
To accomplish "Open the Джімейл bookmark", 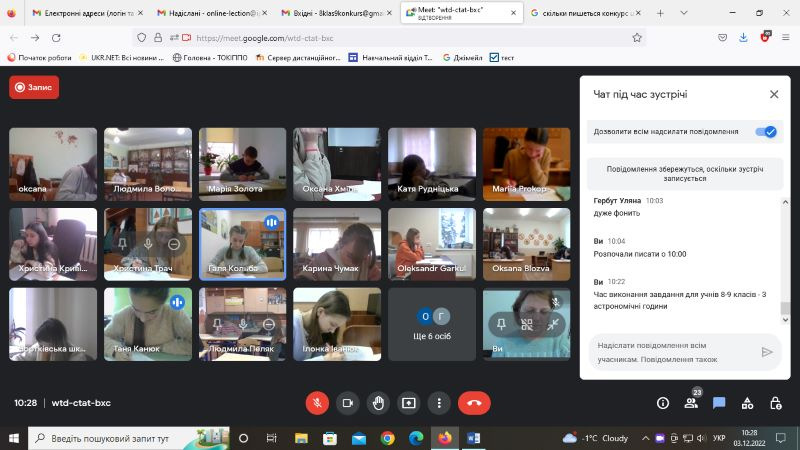I will tap(462, 58).
